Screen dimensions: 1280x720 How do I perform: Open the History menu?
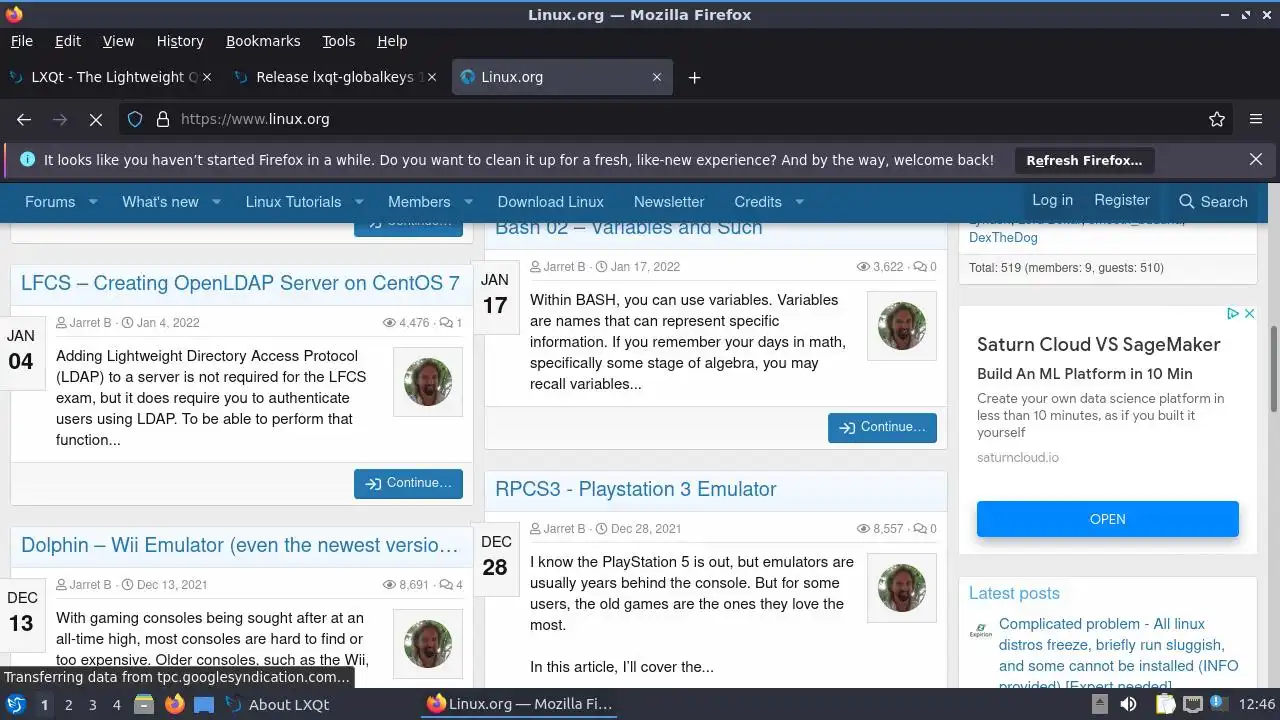(180, 41)
